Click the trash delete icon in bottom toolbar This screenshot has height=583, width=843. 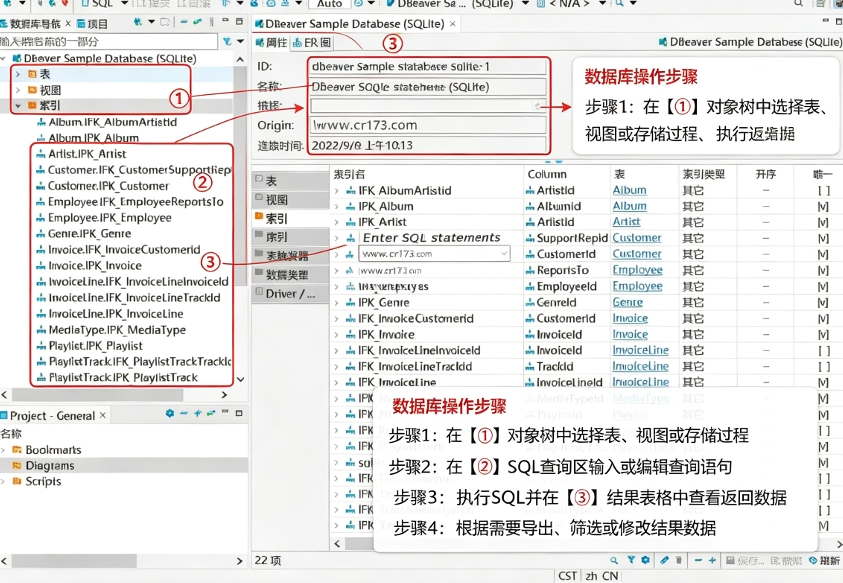coord(679,560)
